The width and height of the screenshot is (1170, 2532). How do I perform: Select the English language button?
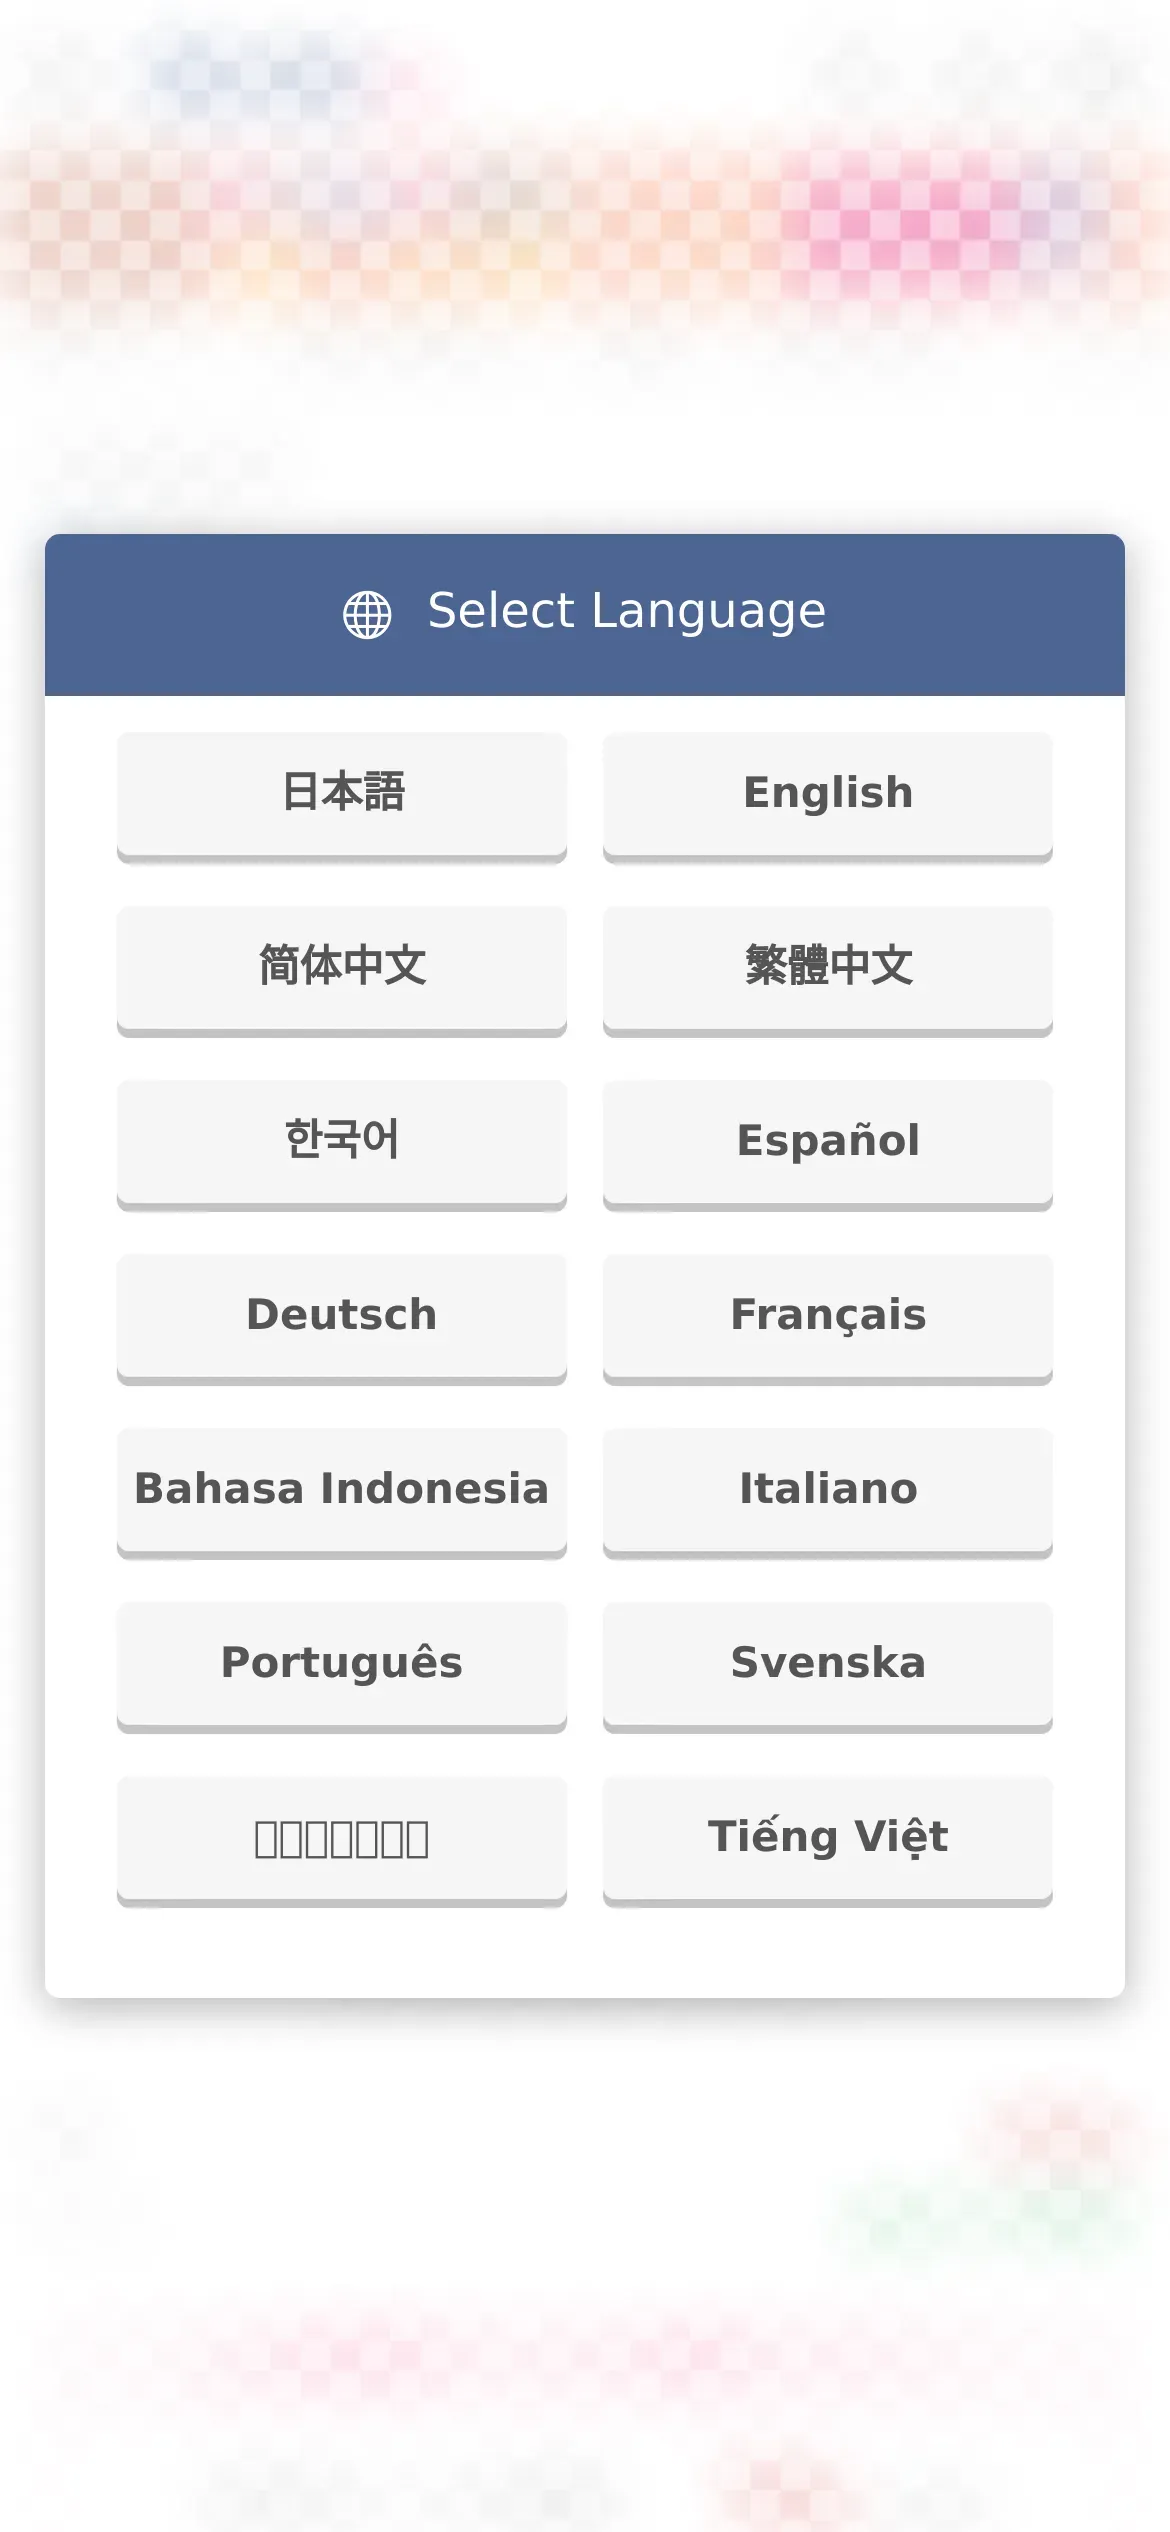(x=828, y=797)
